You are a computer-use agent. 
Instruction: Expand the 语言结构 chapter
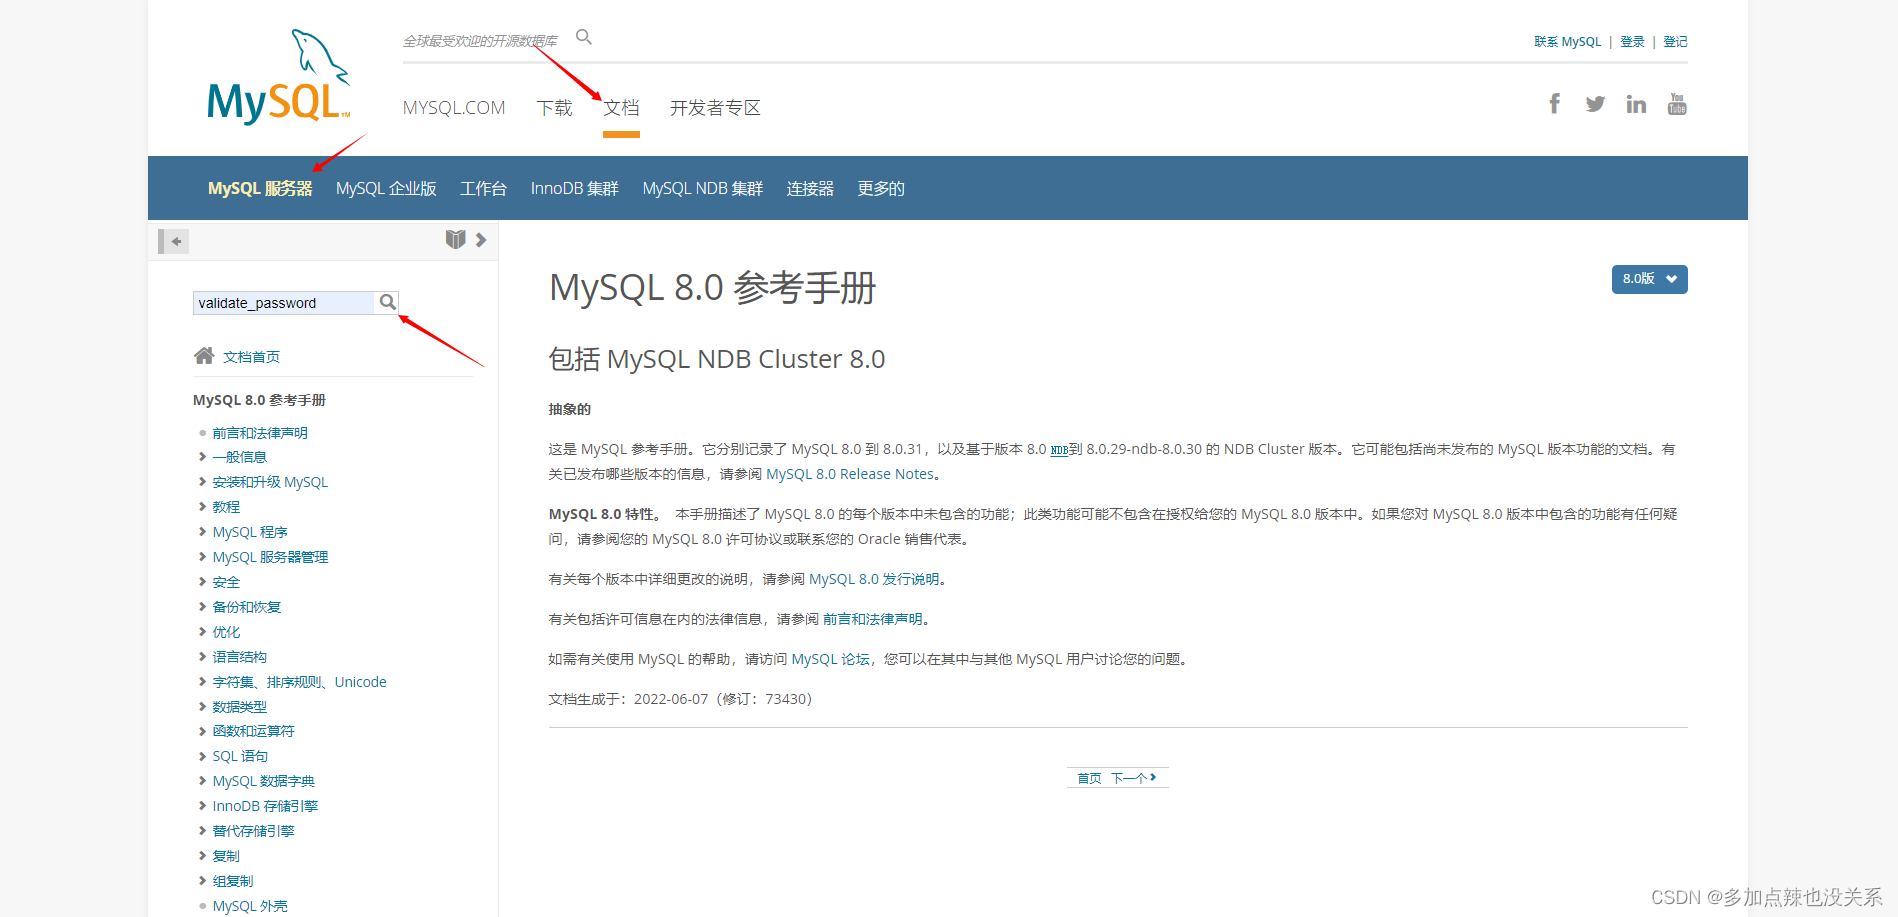point(202,657)
